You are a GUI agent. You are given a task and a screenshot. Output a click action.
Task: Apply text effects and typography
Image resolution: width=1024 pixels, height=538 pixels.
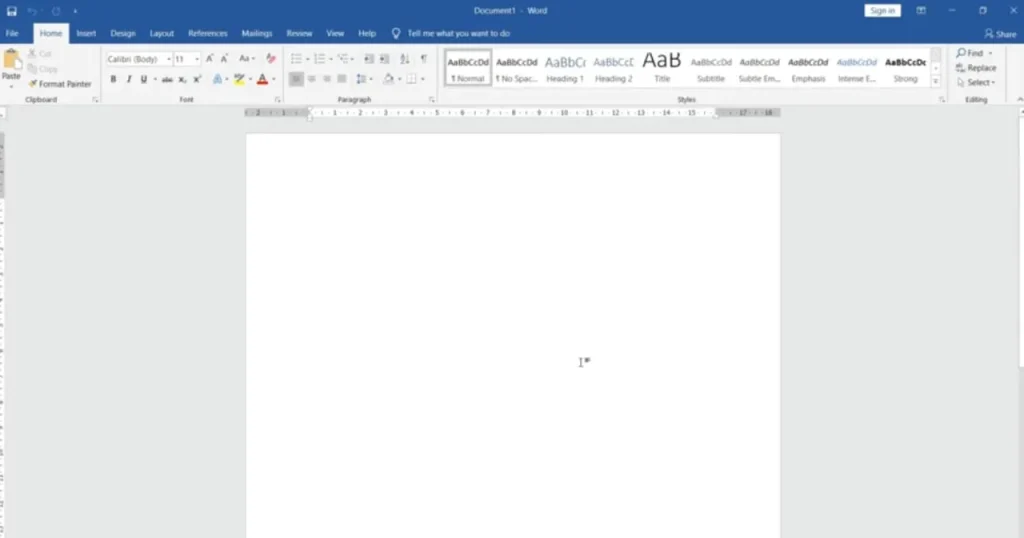tap(217, 79)
